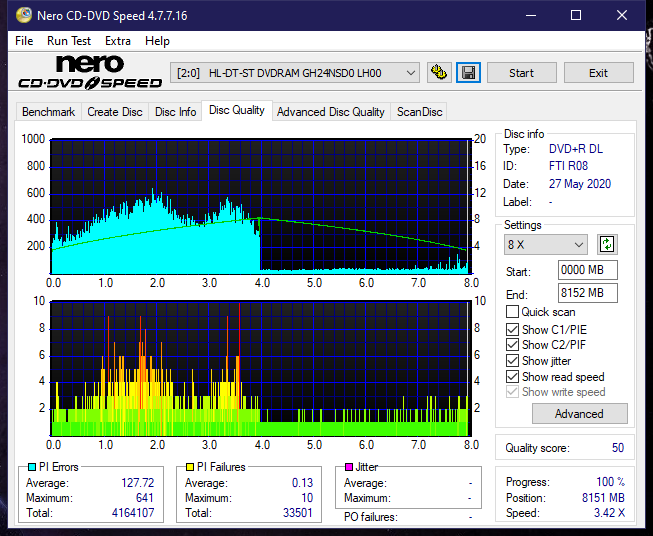Click the Nero CD-DVD Speed logo

click(90, 72)
